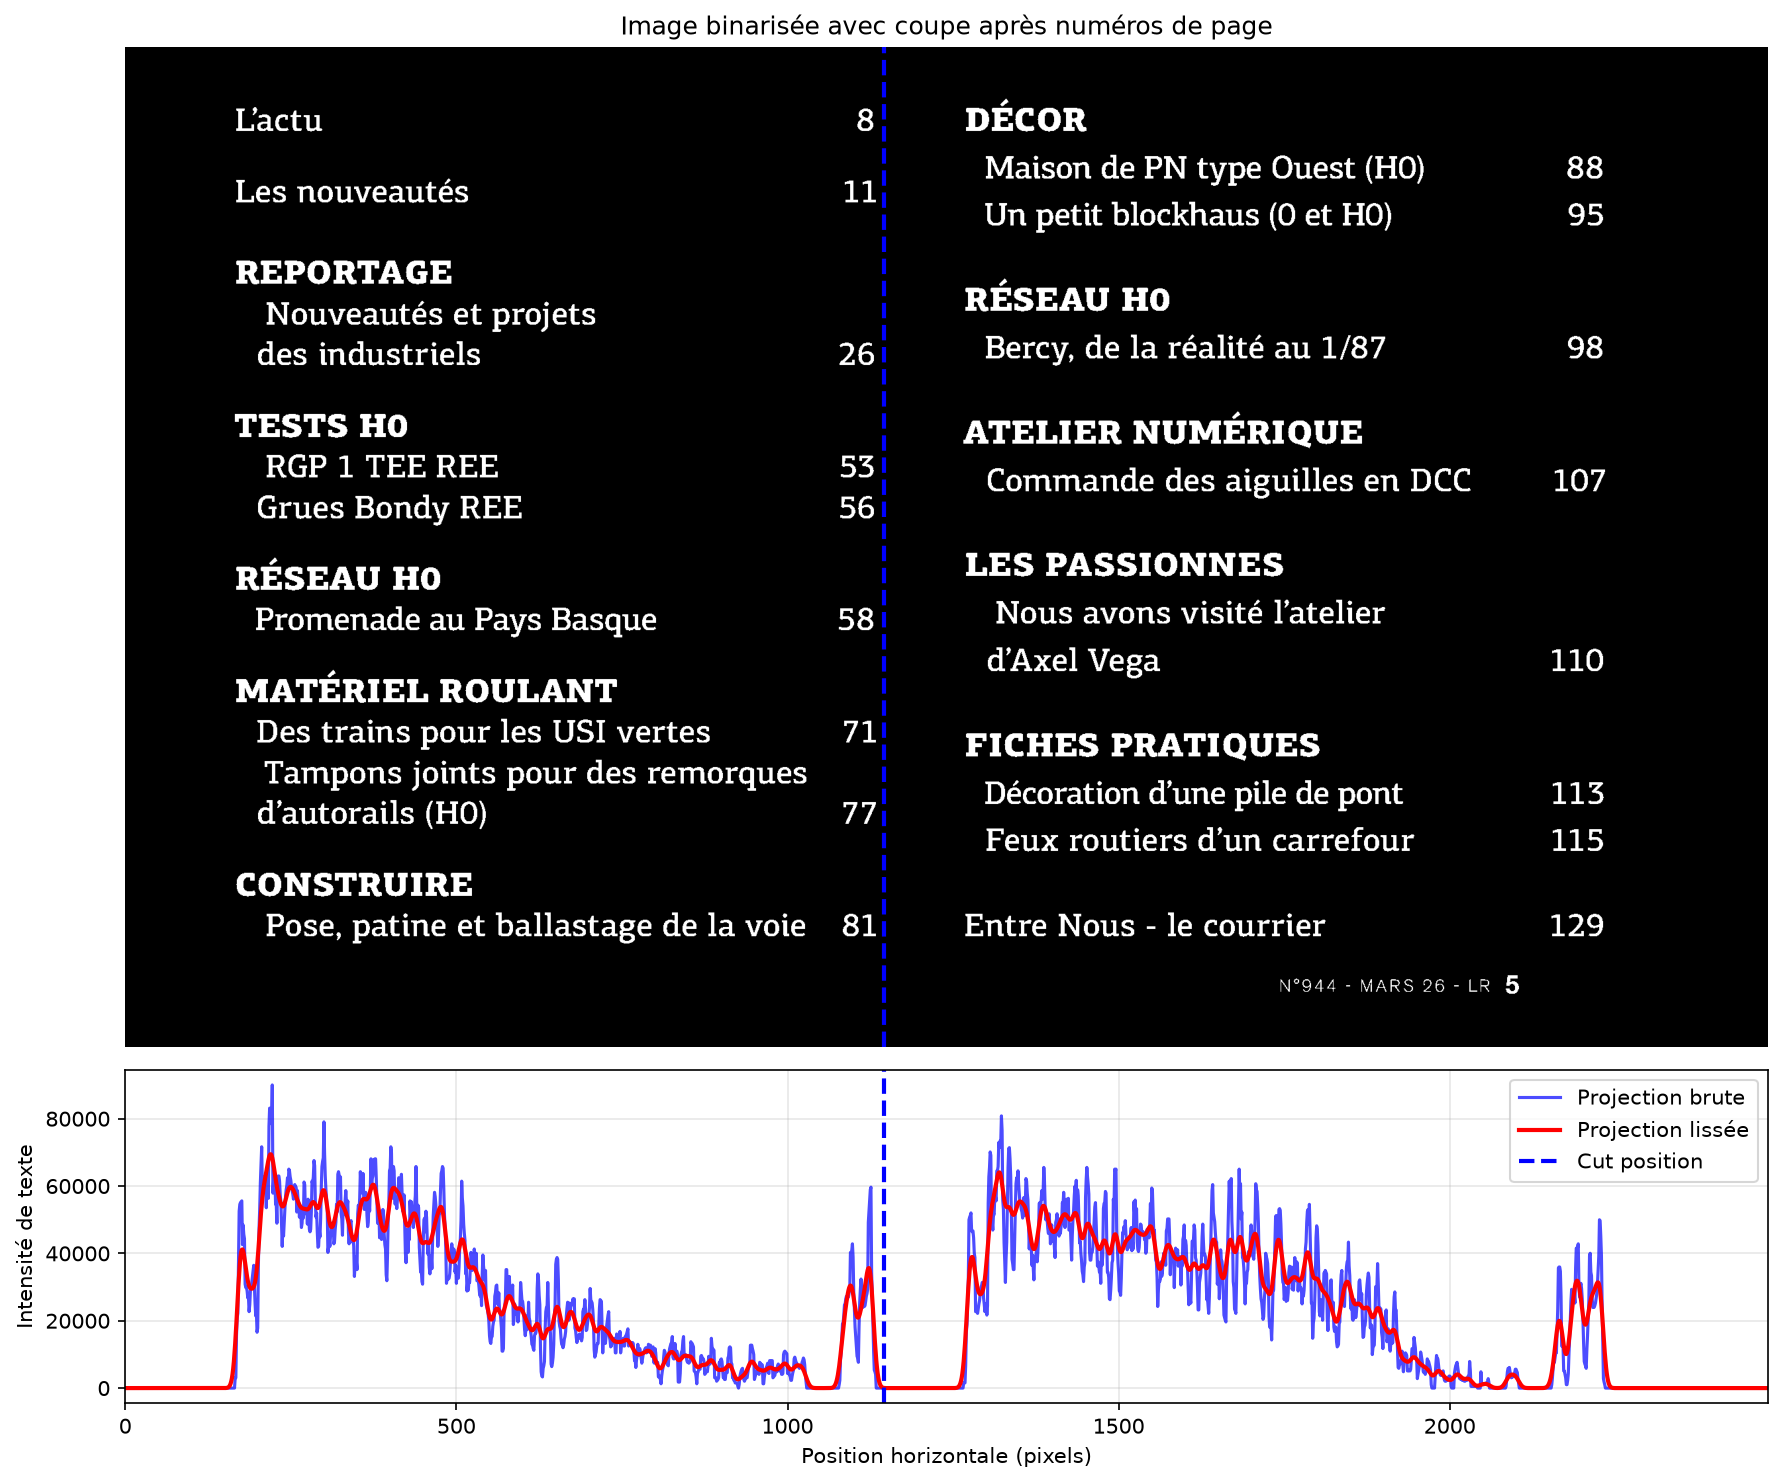Click the figure title "Image binarisée avec coupe après numéros de page"
Screen dimensions: 1783x1483
[946, 26]
